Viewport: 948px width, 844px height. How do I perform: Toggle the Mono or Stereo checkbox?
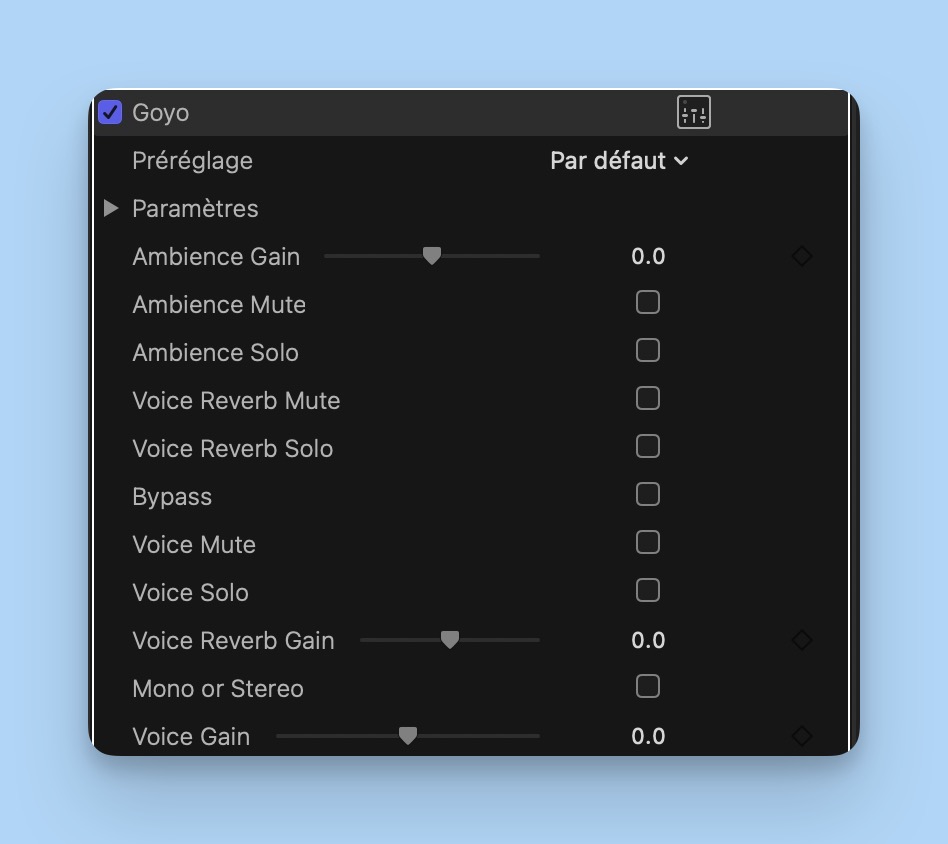(x=648, y=686)
